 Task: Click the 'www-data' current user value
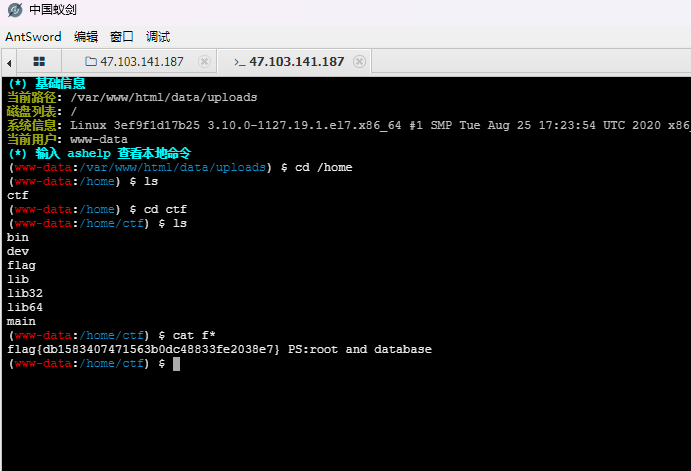(99, 140)
